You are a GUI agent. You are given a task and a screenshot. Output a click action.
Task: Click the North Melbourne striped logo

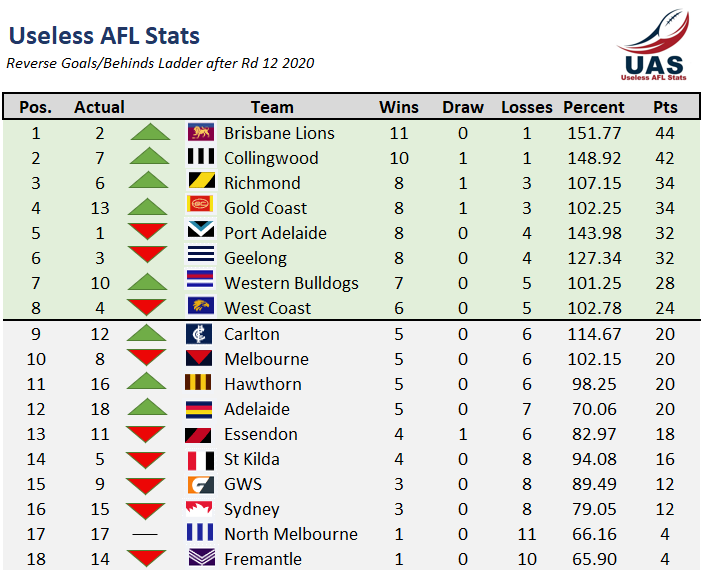click(x=201, y=532)
